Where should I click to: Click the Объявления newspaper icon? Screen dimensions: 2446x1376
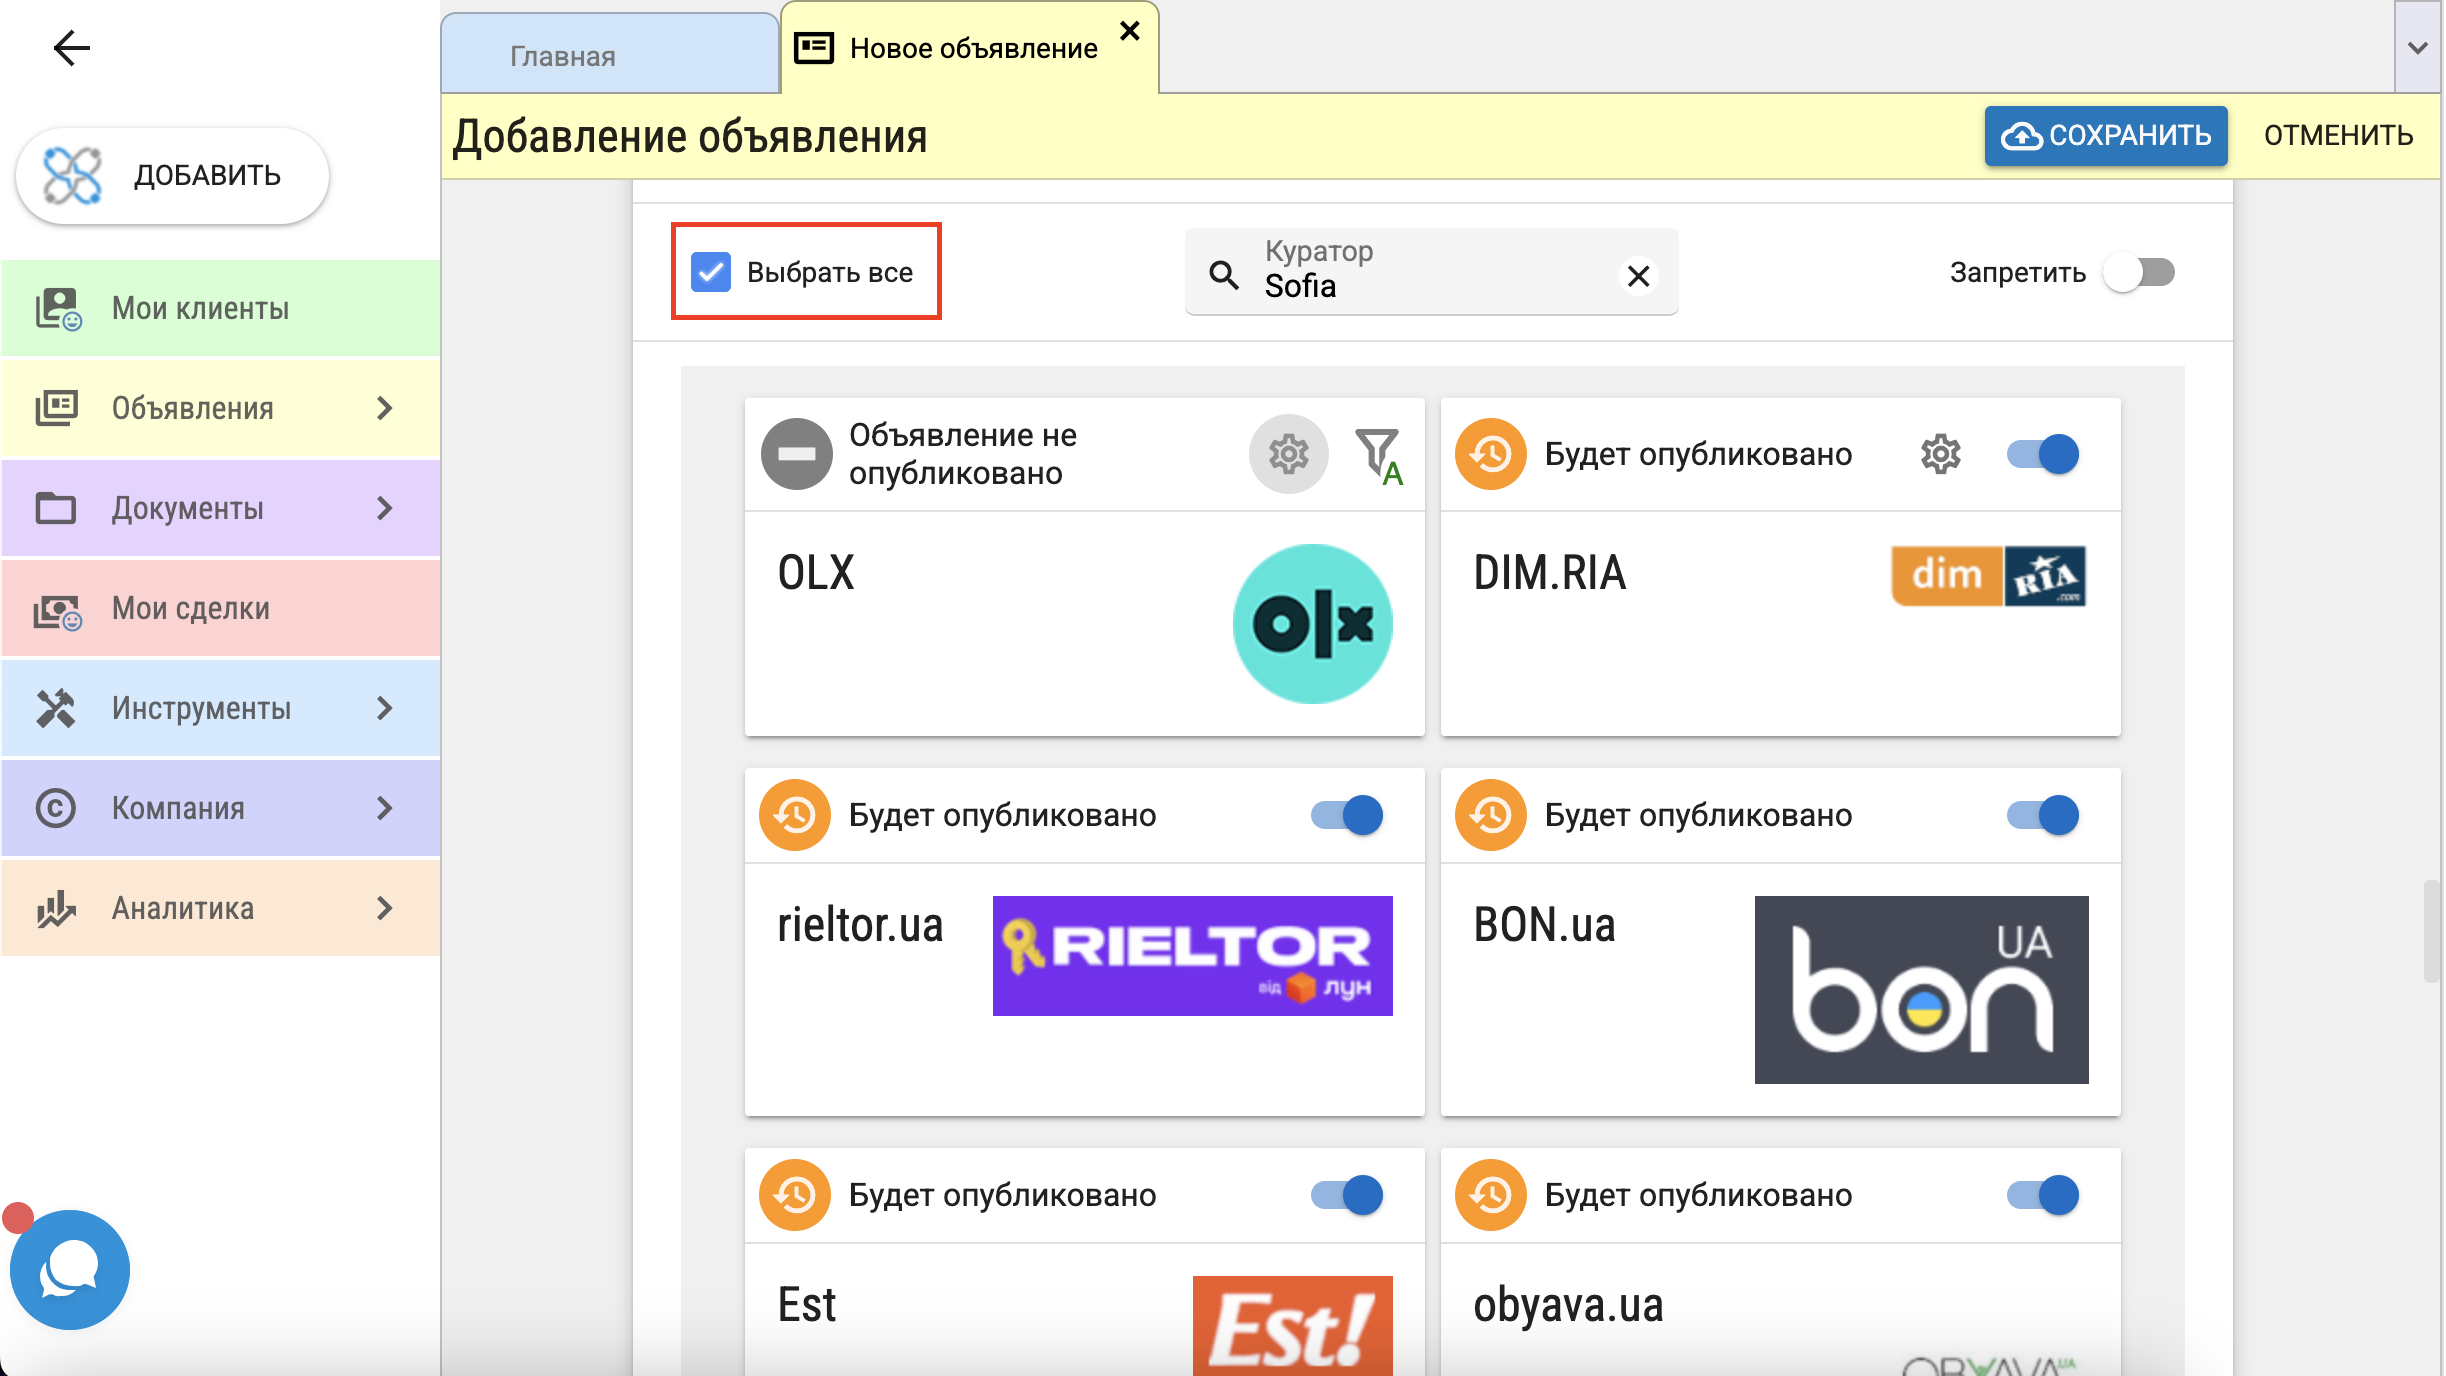pyautogui.click(x=56, y=408)
